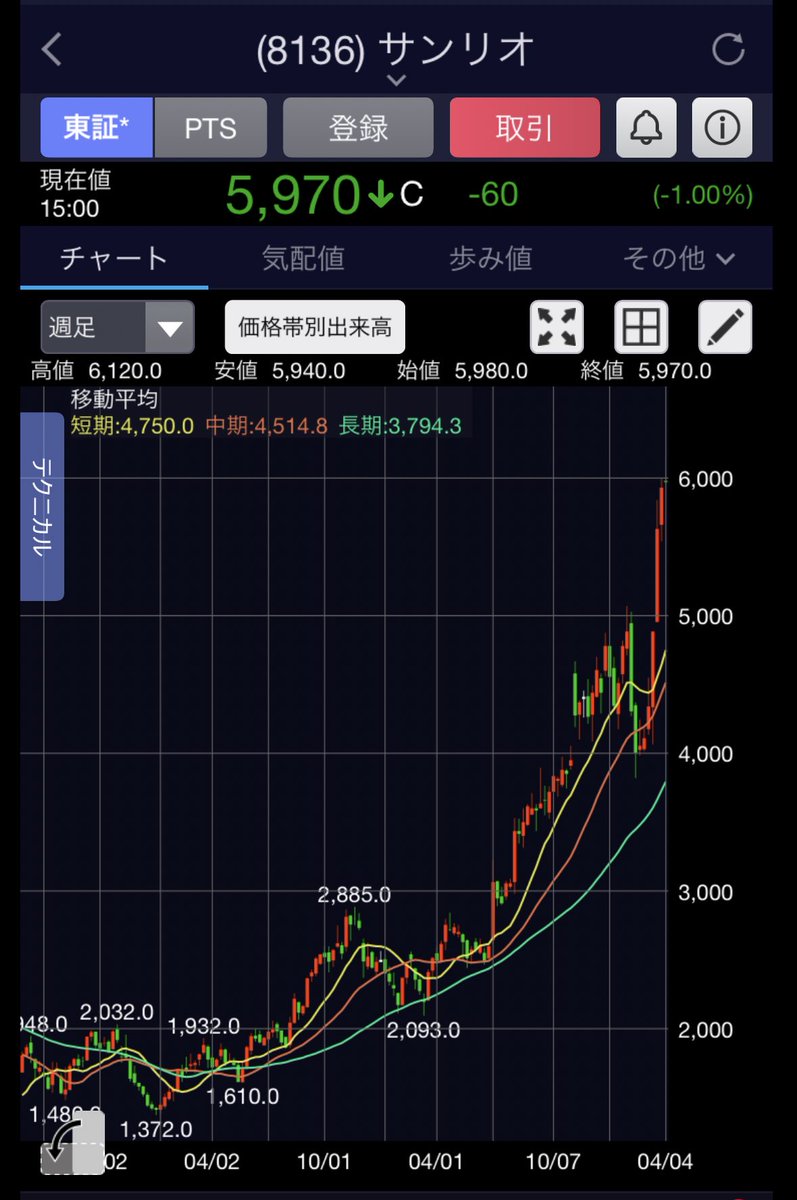This screenshot has height=1200, width=797.
Task: Open price alert bell settings
Action: (645, 127)
